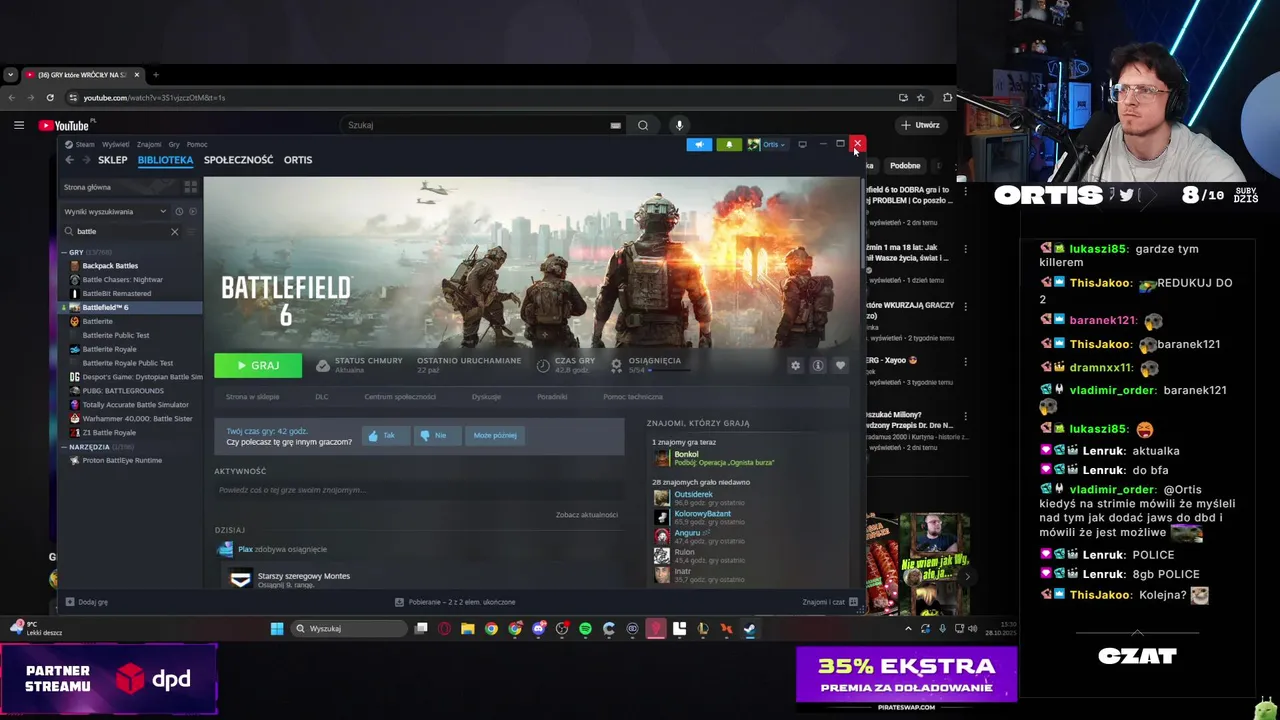Open game settings gear icon
The image size is (1280, 720).
(796, 366)
